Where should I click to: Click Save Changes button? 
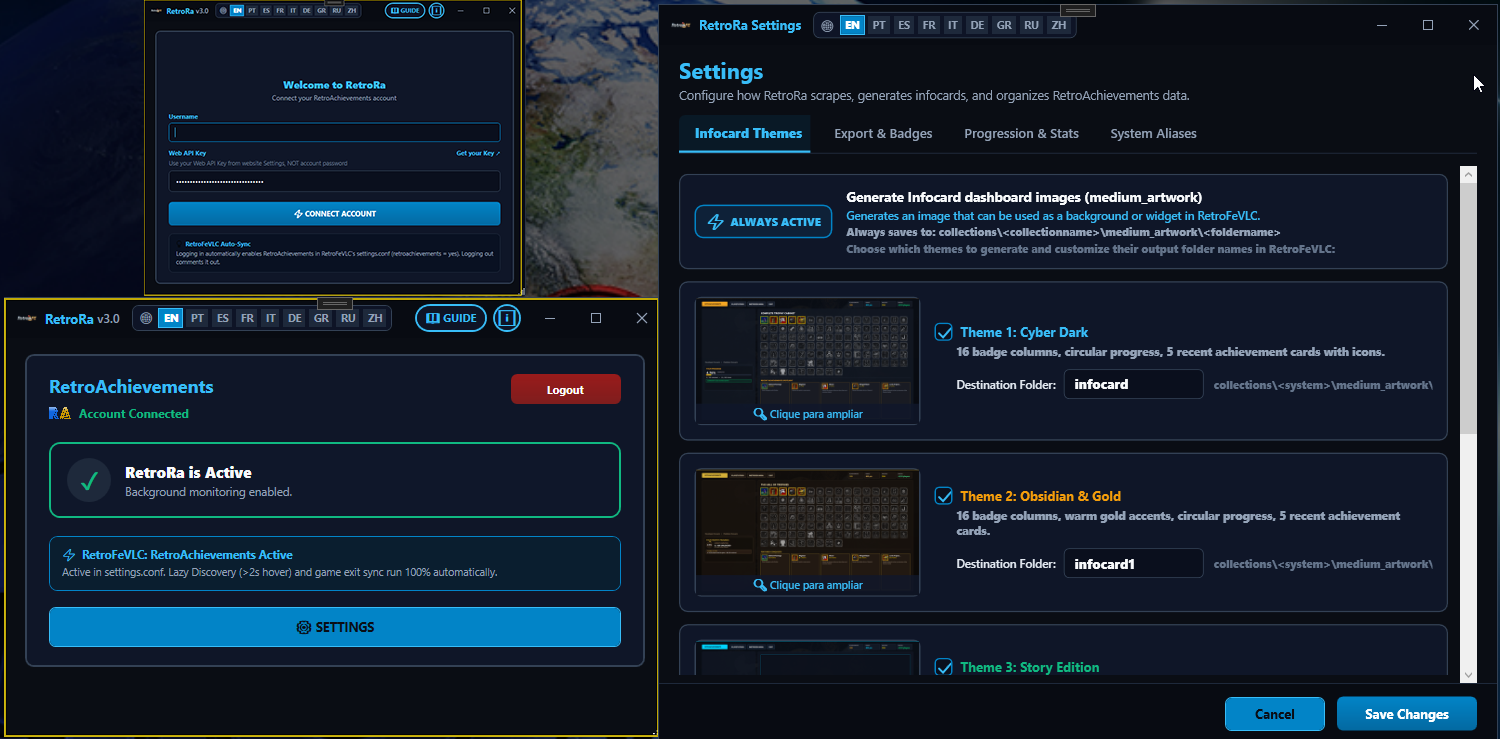click(1406, 714)
